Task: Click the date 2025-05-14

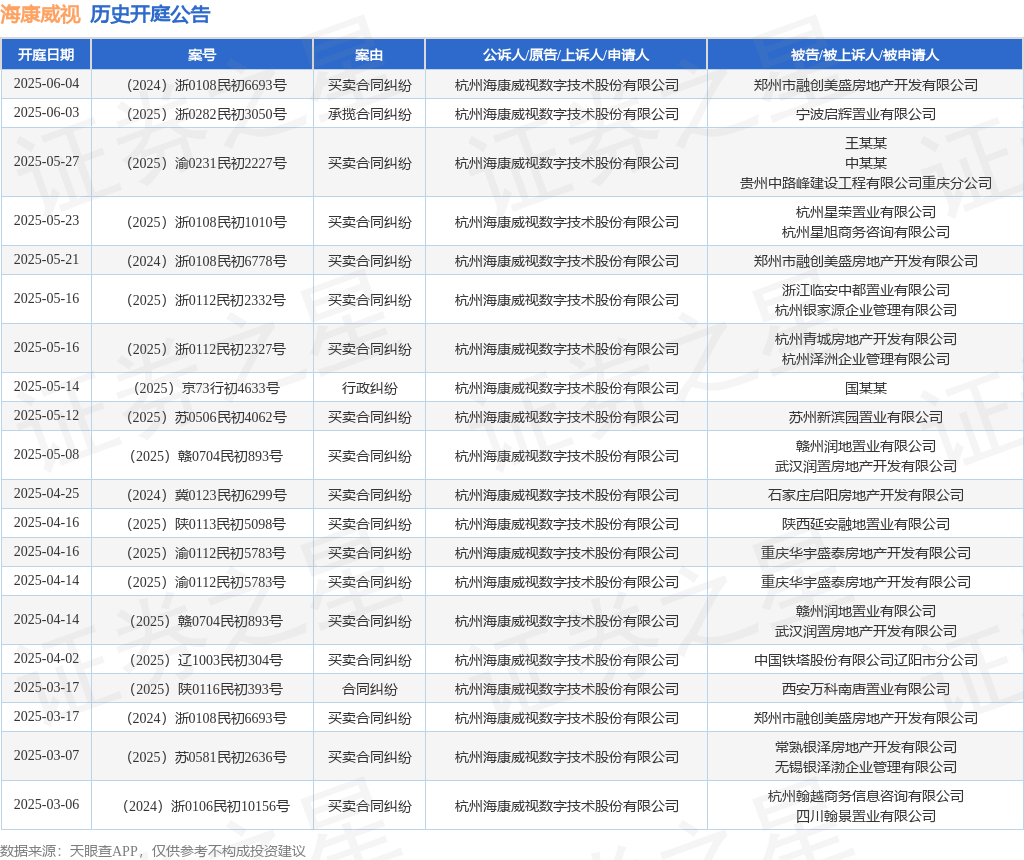Action: point(46,387)
